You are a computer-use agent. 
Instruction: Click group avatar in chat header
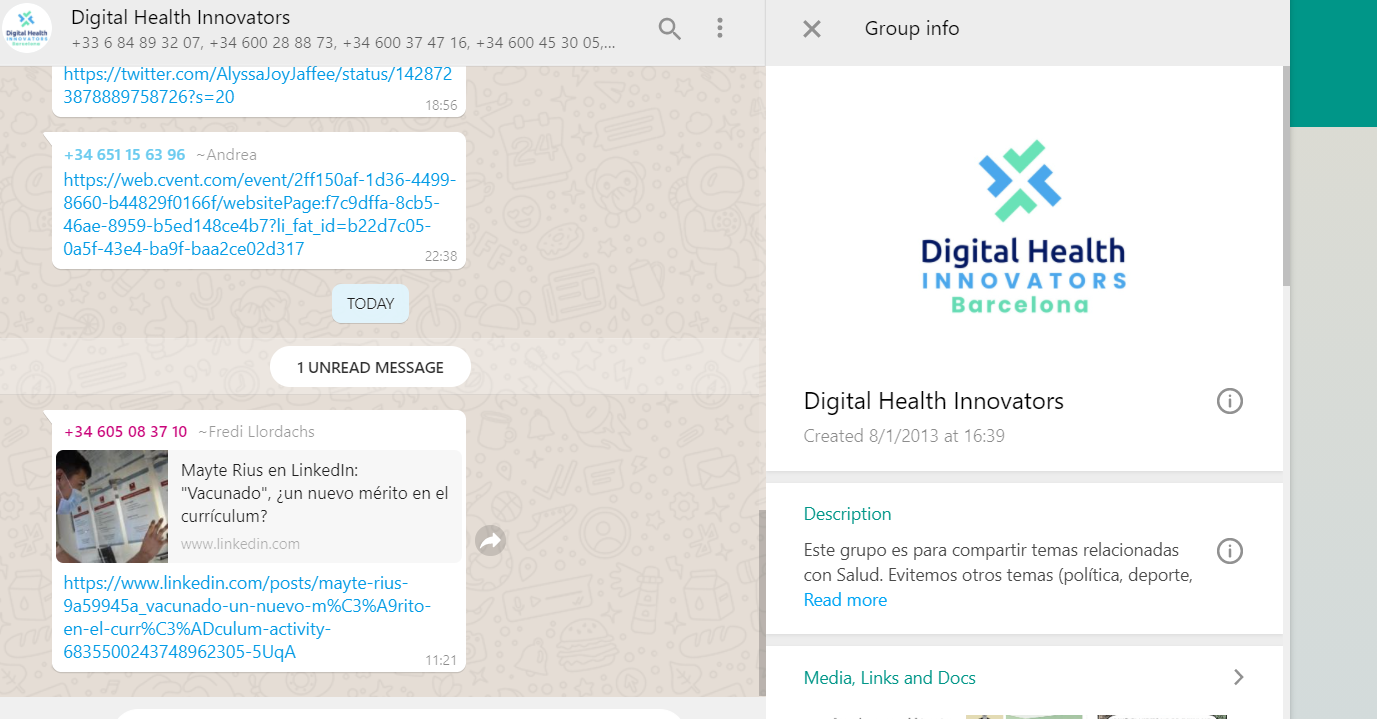click(x=28, y=29)
